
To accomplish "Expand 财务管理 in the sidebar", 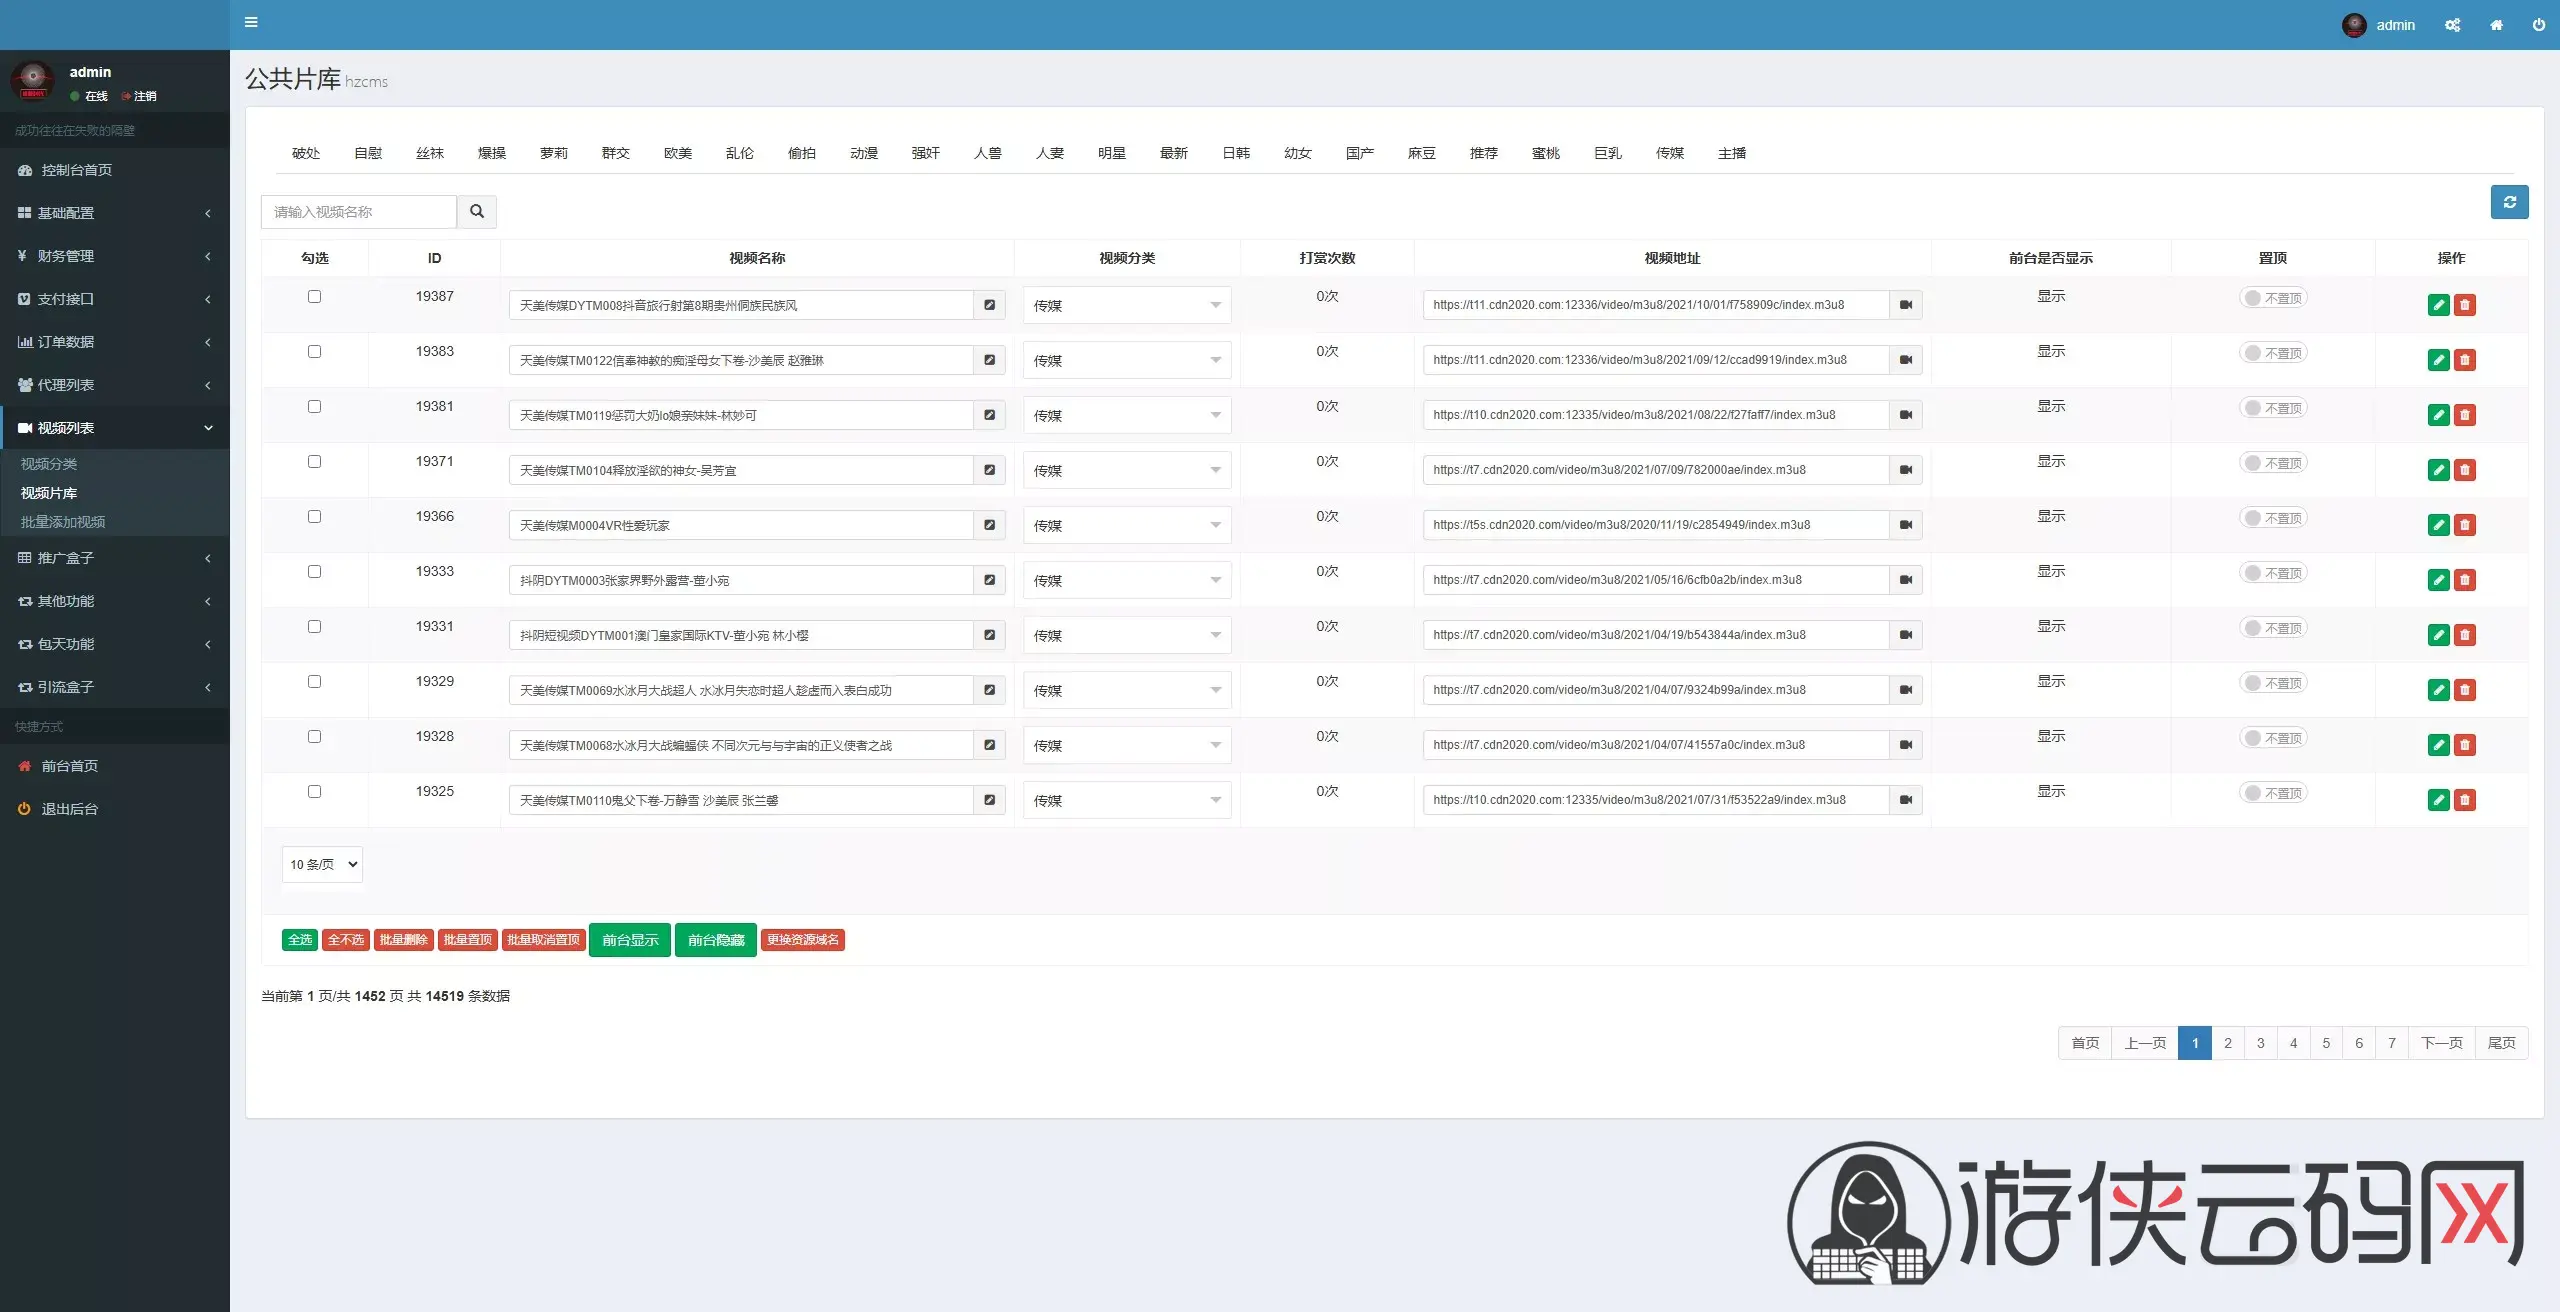I will point(114,256).
